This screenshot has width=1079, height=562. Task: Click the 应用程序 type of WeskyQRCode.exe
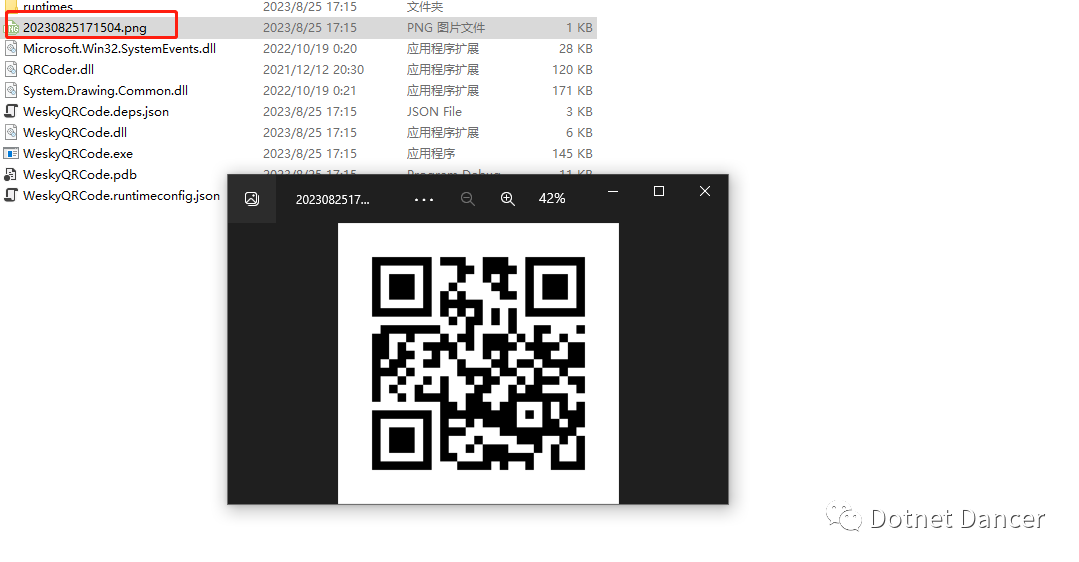(x=431, y=153)
